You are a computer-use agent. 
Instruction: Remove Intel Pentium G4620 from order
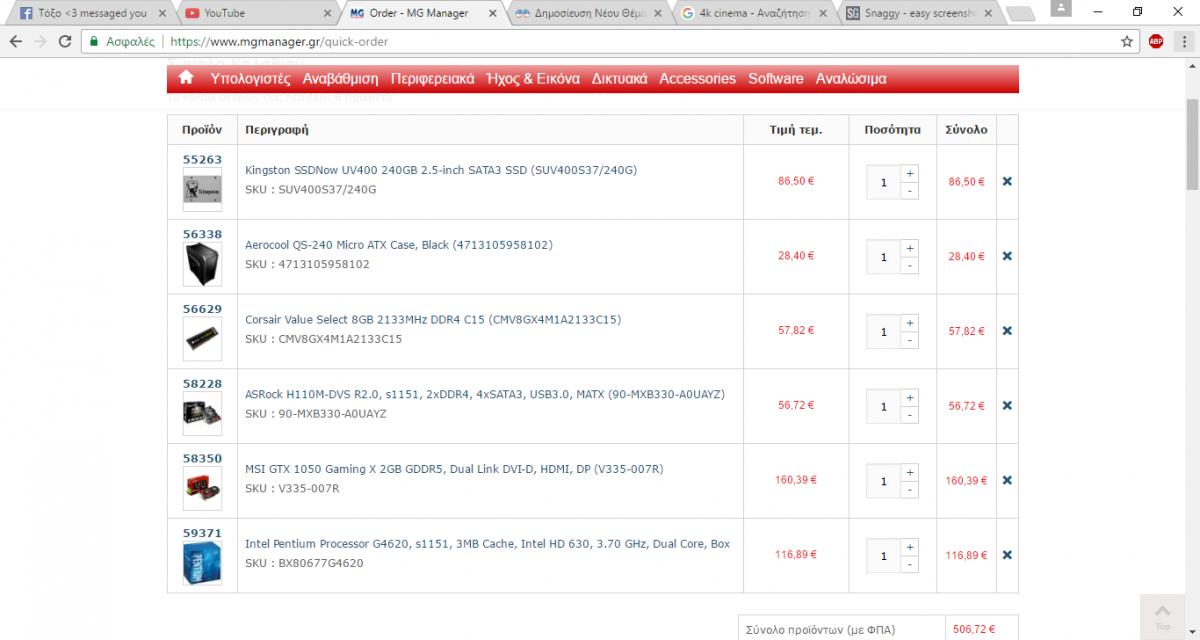click(x=1007, y=555)
